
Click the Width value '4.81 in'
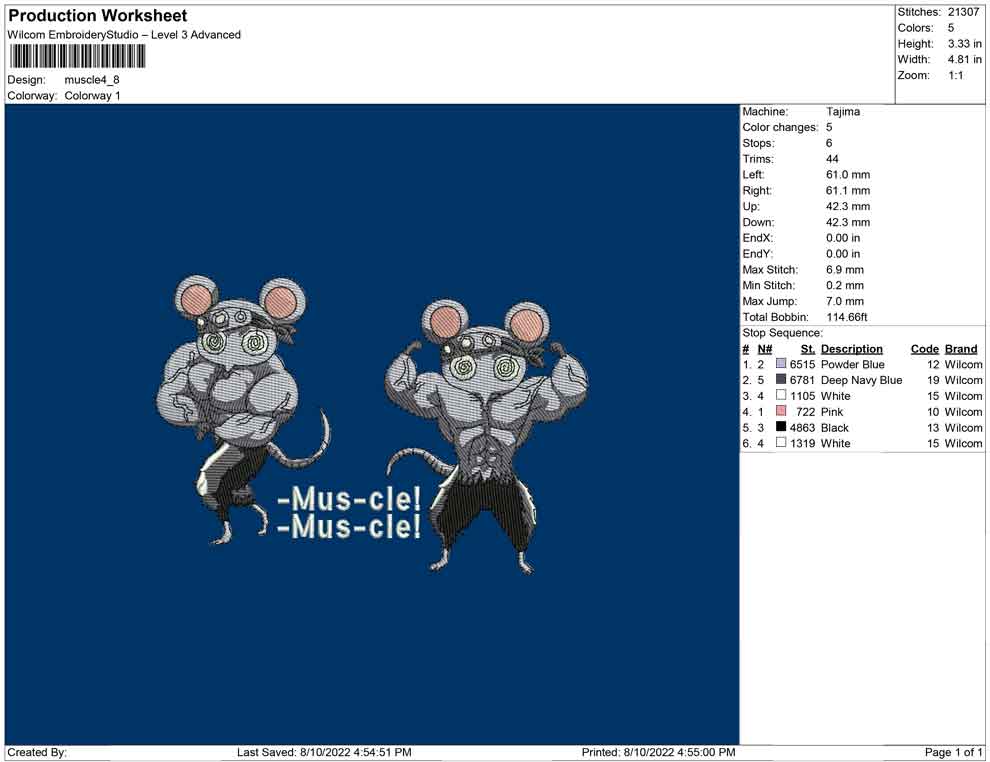(x=965, y=59)
